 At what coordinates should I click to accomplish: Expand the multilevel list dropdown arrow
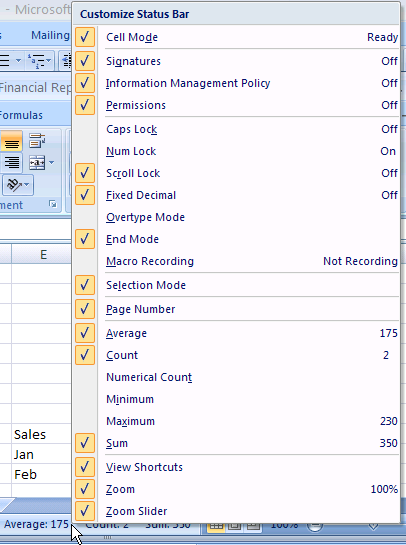coord(49,61)
